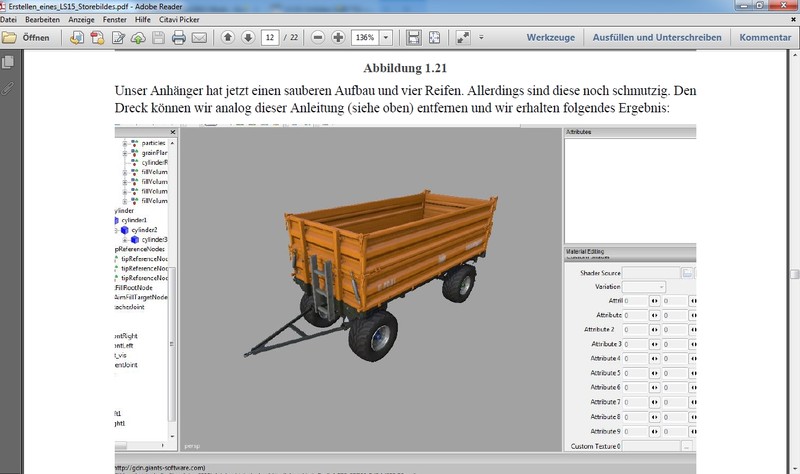This screenshot has height=474, width=800.
Task: Switch to read mode with arrows icon
Action: point(463,38)
